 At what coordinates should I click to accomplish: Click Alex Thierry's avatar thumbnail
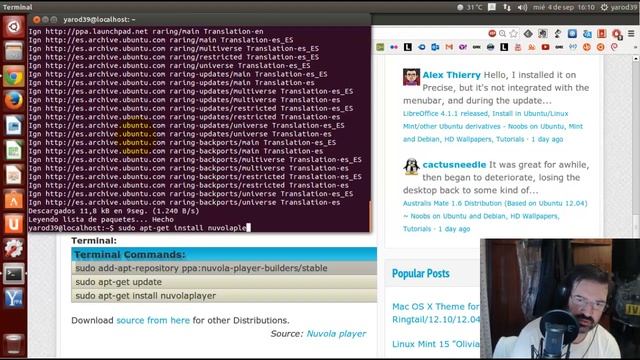click(x=411, y=77)
